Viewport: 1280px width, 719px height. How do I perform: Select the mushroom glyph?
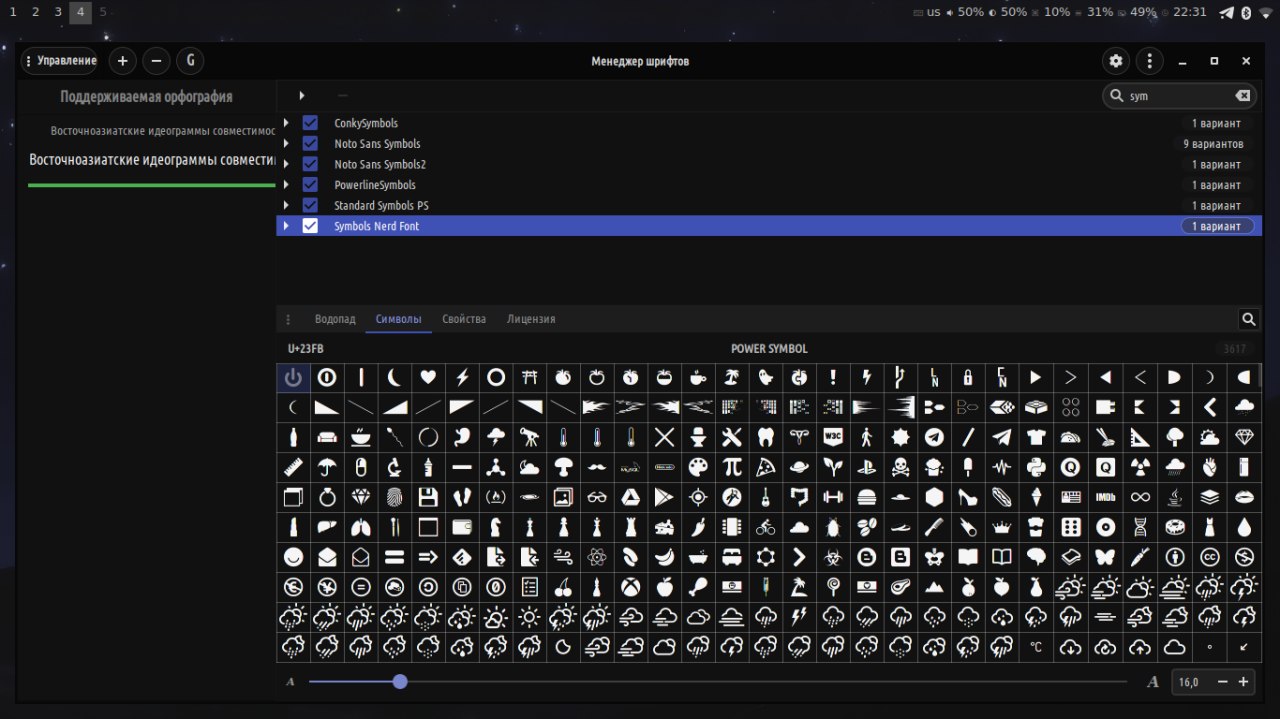[x=563, y=467]
